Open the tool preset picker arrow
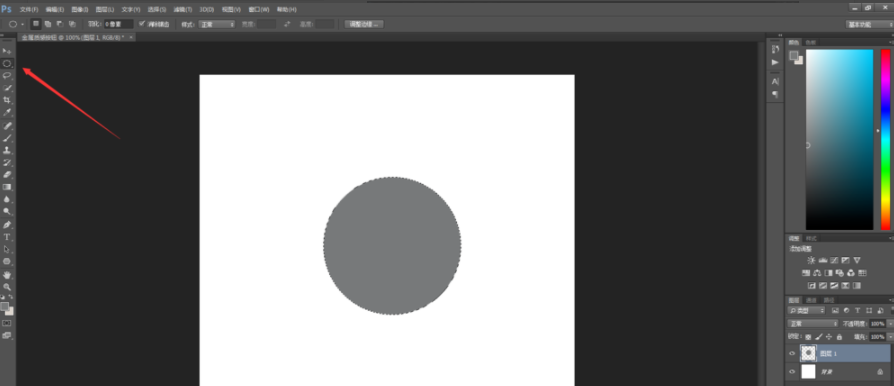This screenshot has height=386, width=894. pyautogui.click(x=22, y=25)
